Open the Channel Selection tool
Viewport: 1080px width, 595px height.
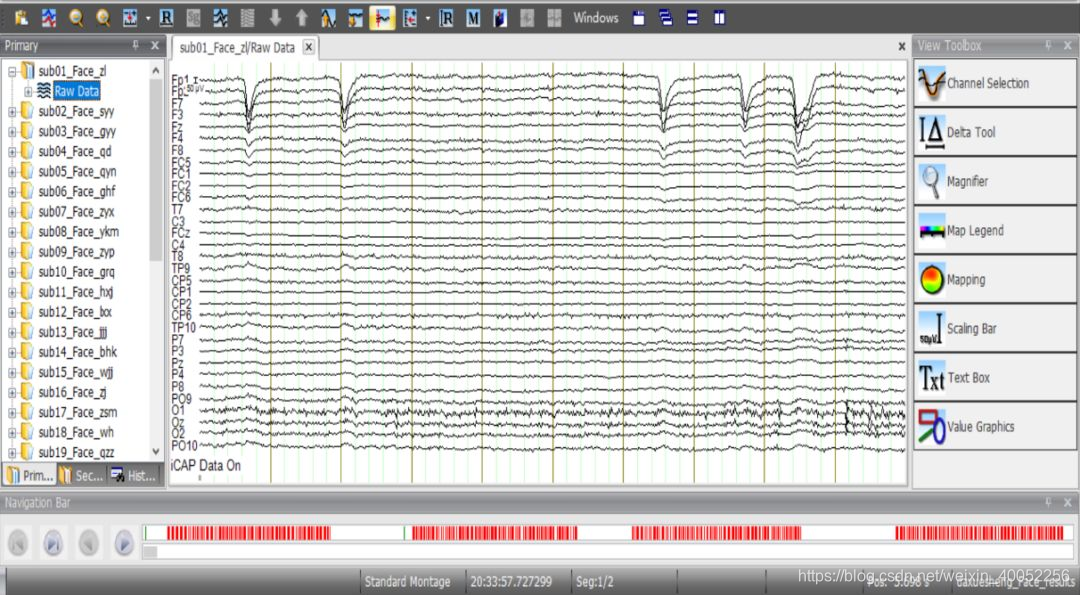pos(995,83)
